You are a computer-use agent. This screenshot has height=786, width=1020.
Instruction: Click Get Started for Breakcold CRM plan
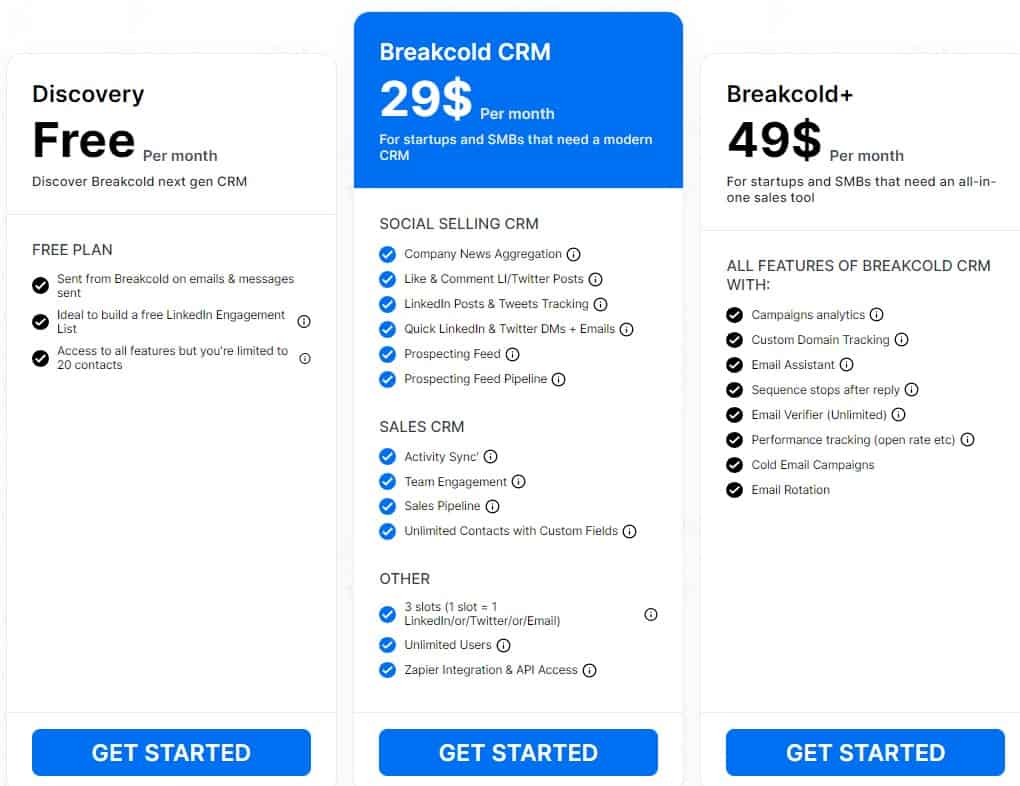(518, 753)
